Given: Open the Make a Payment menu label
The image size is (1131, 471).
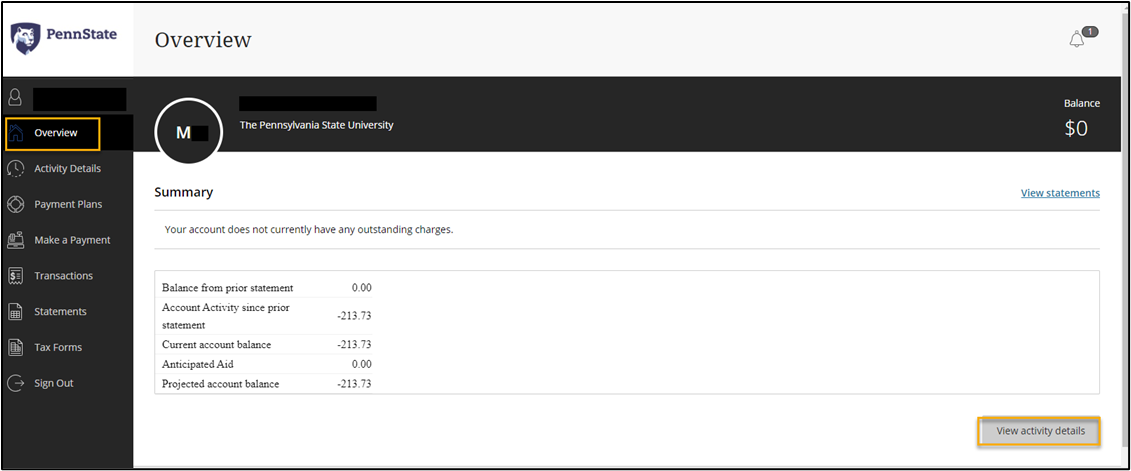Looking at the screenshot, I should [72, 240].
